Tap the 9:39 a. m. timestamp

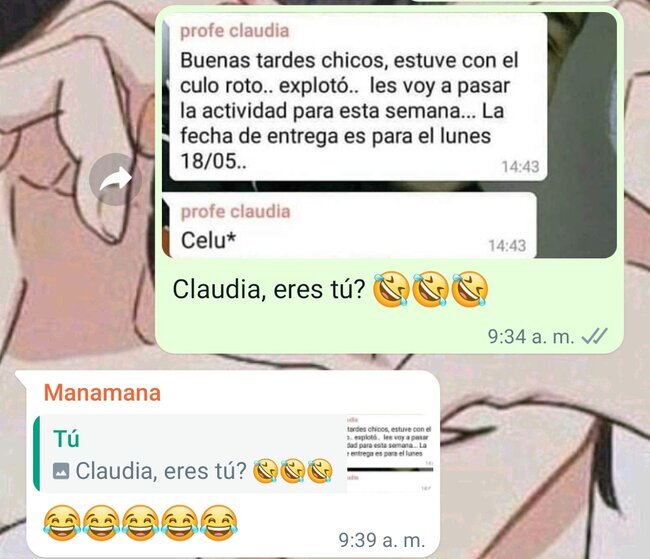click(x=382, y=540)
